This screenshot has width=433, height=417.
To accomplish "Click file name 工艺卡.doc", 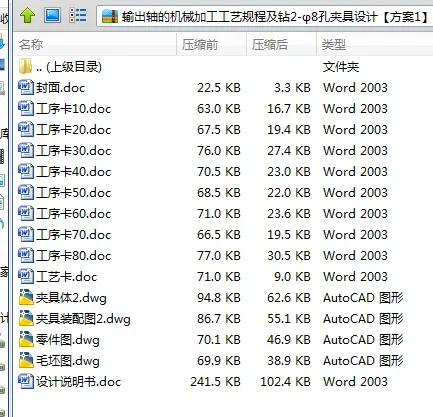I will [x=67, y=277].
